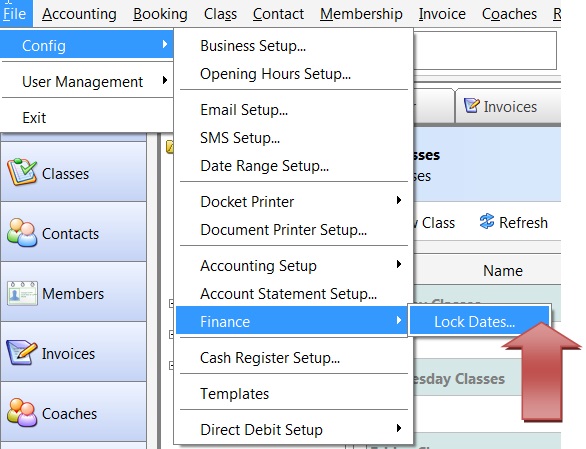Click the Name column header
This screenshot has width=586, height=449.
[503, 270]
